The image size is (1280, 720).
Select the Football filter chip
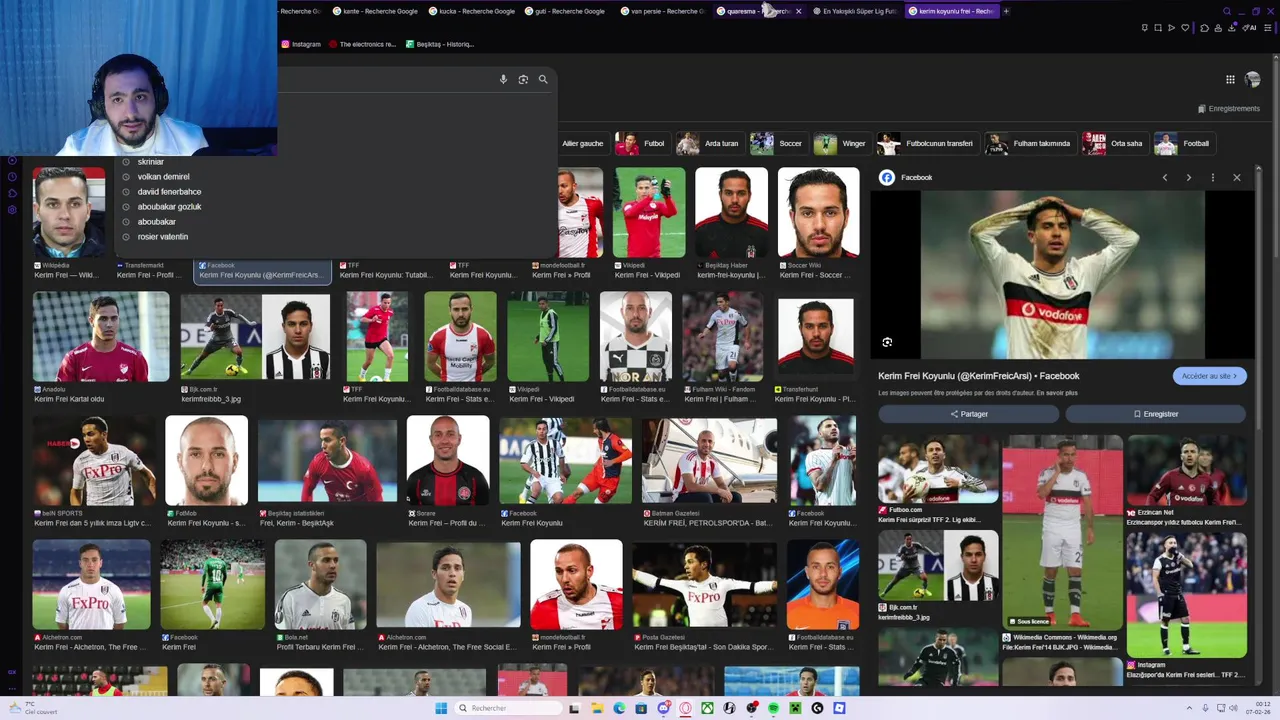click(x=1183, y=143)
